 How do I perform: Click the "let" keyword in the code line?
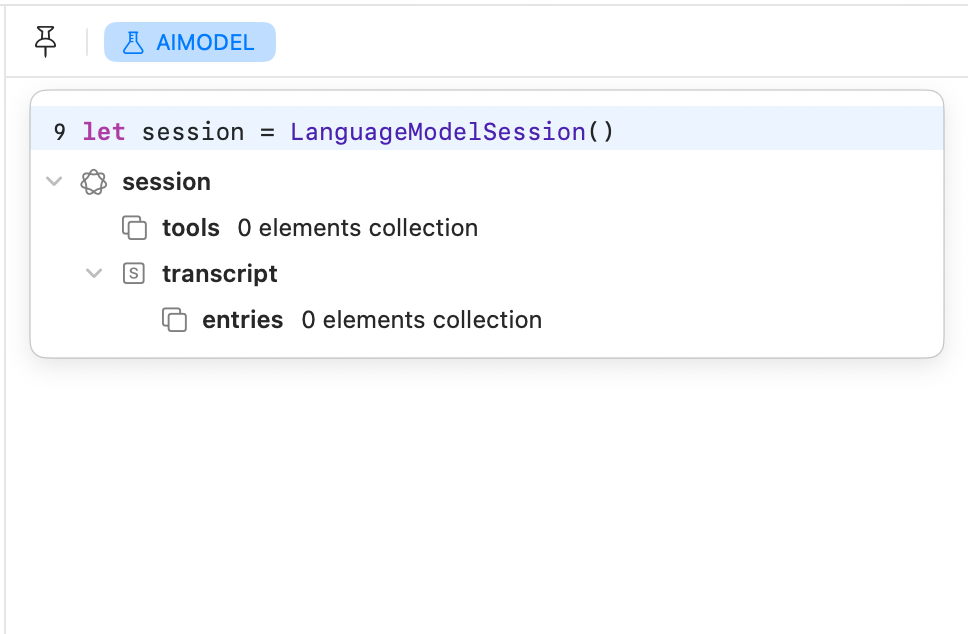104,132
